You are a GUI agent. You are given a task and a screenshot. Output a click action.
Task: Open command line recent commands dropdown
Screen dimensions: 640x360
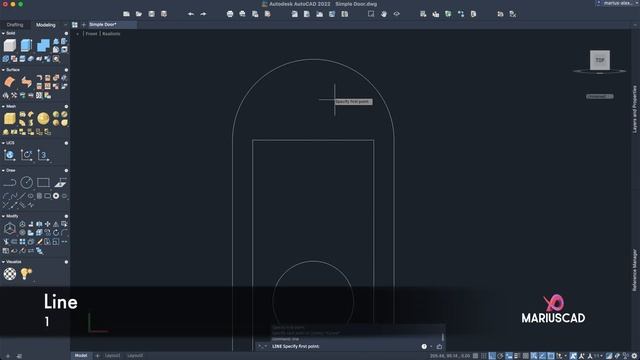coord(262,346)
